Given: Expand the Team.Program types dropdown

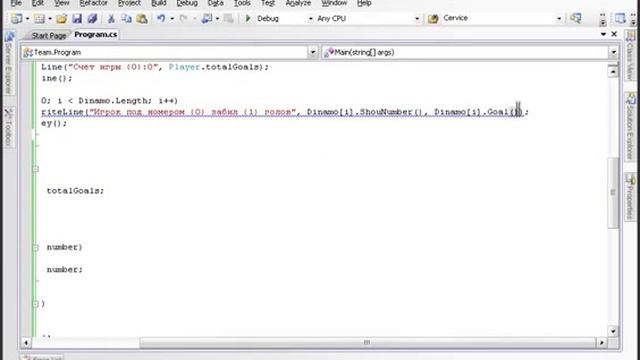Looking at the screenshot, I should point(313,52).
